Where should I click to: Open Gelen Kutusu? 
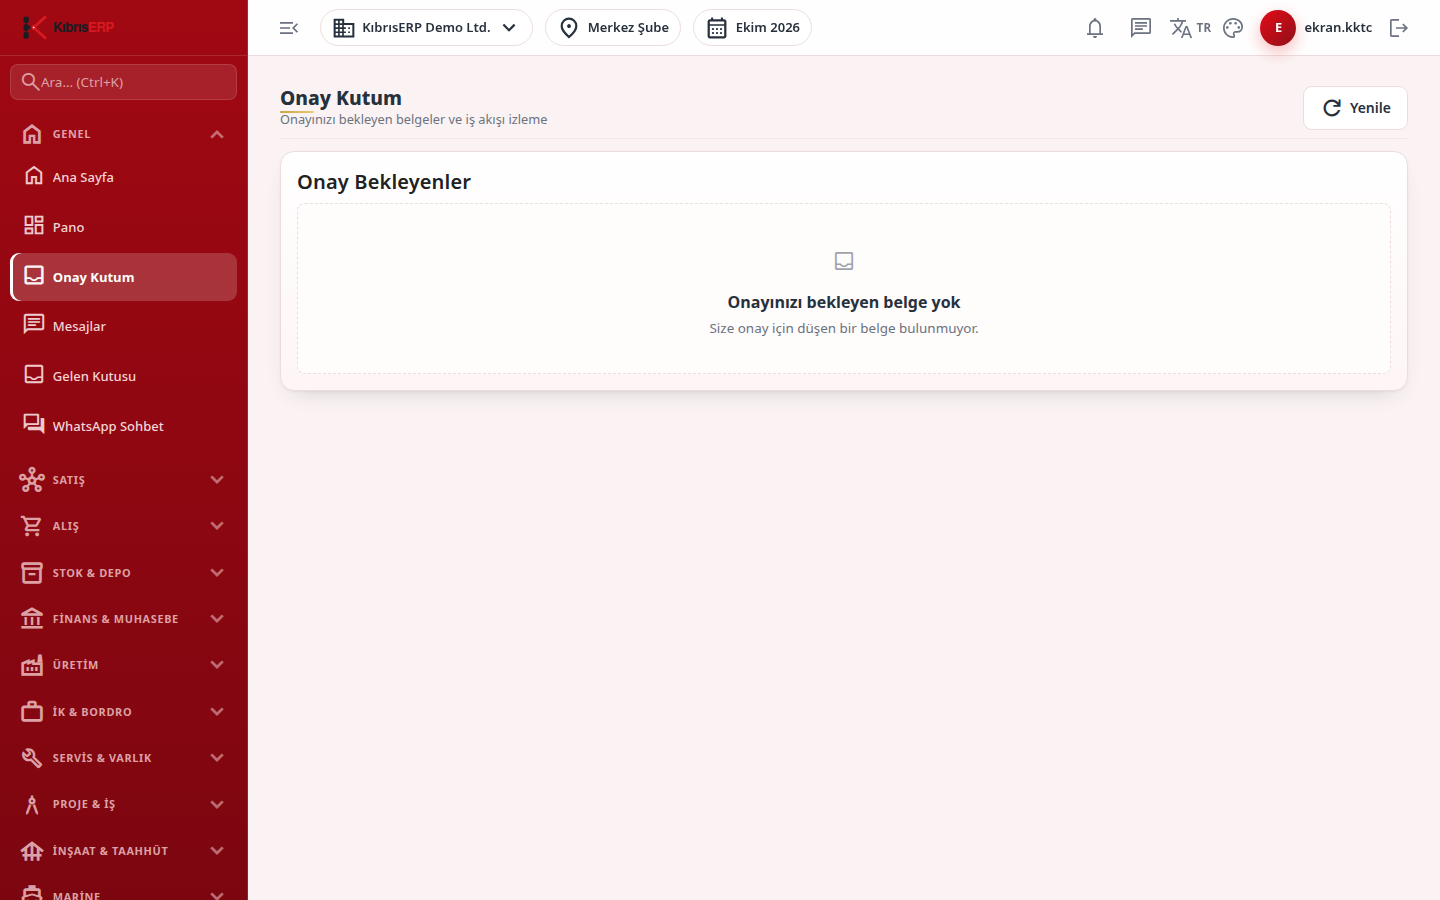pos(124,376)
